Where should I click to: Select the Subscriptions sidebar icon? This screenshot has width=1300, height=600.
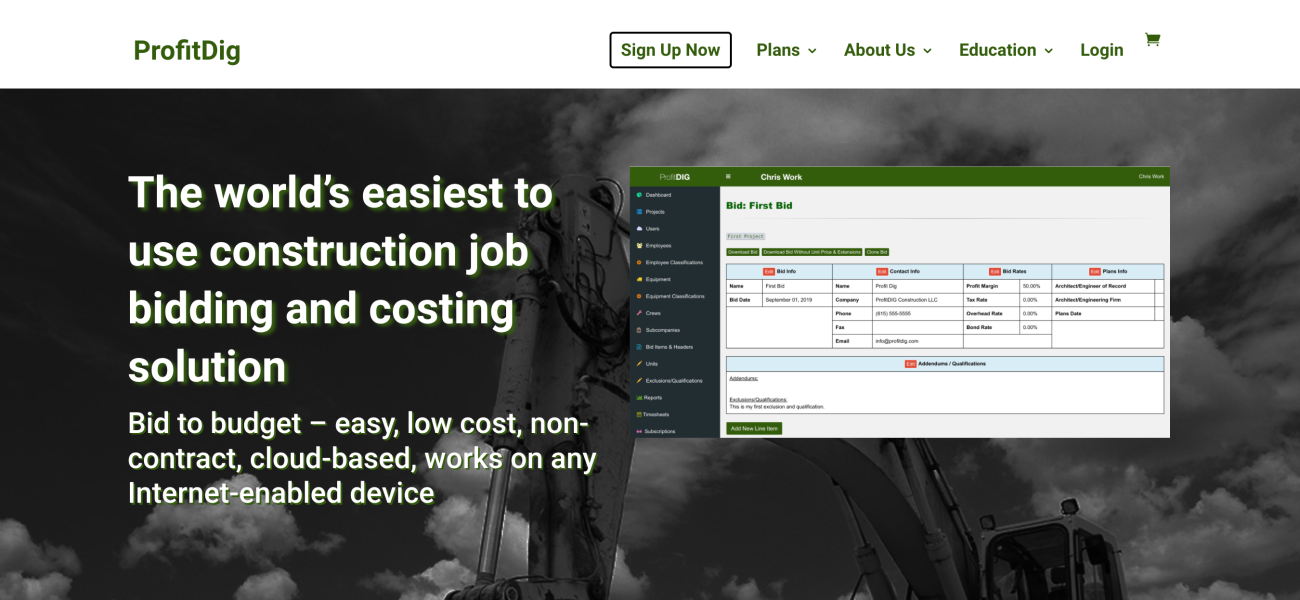639,431
